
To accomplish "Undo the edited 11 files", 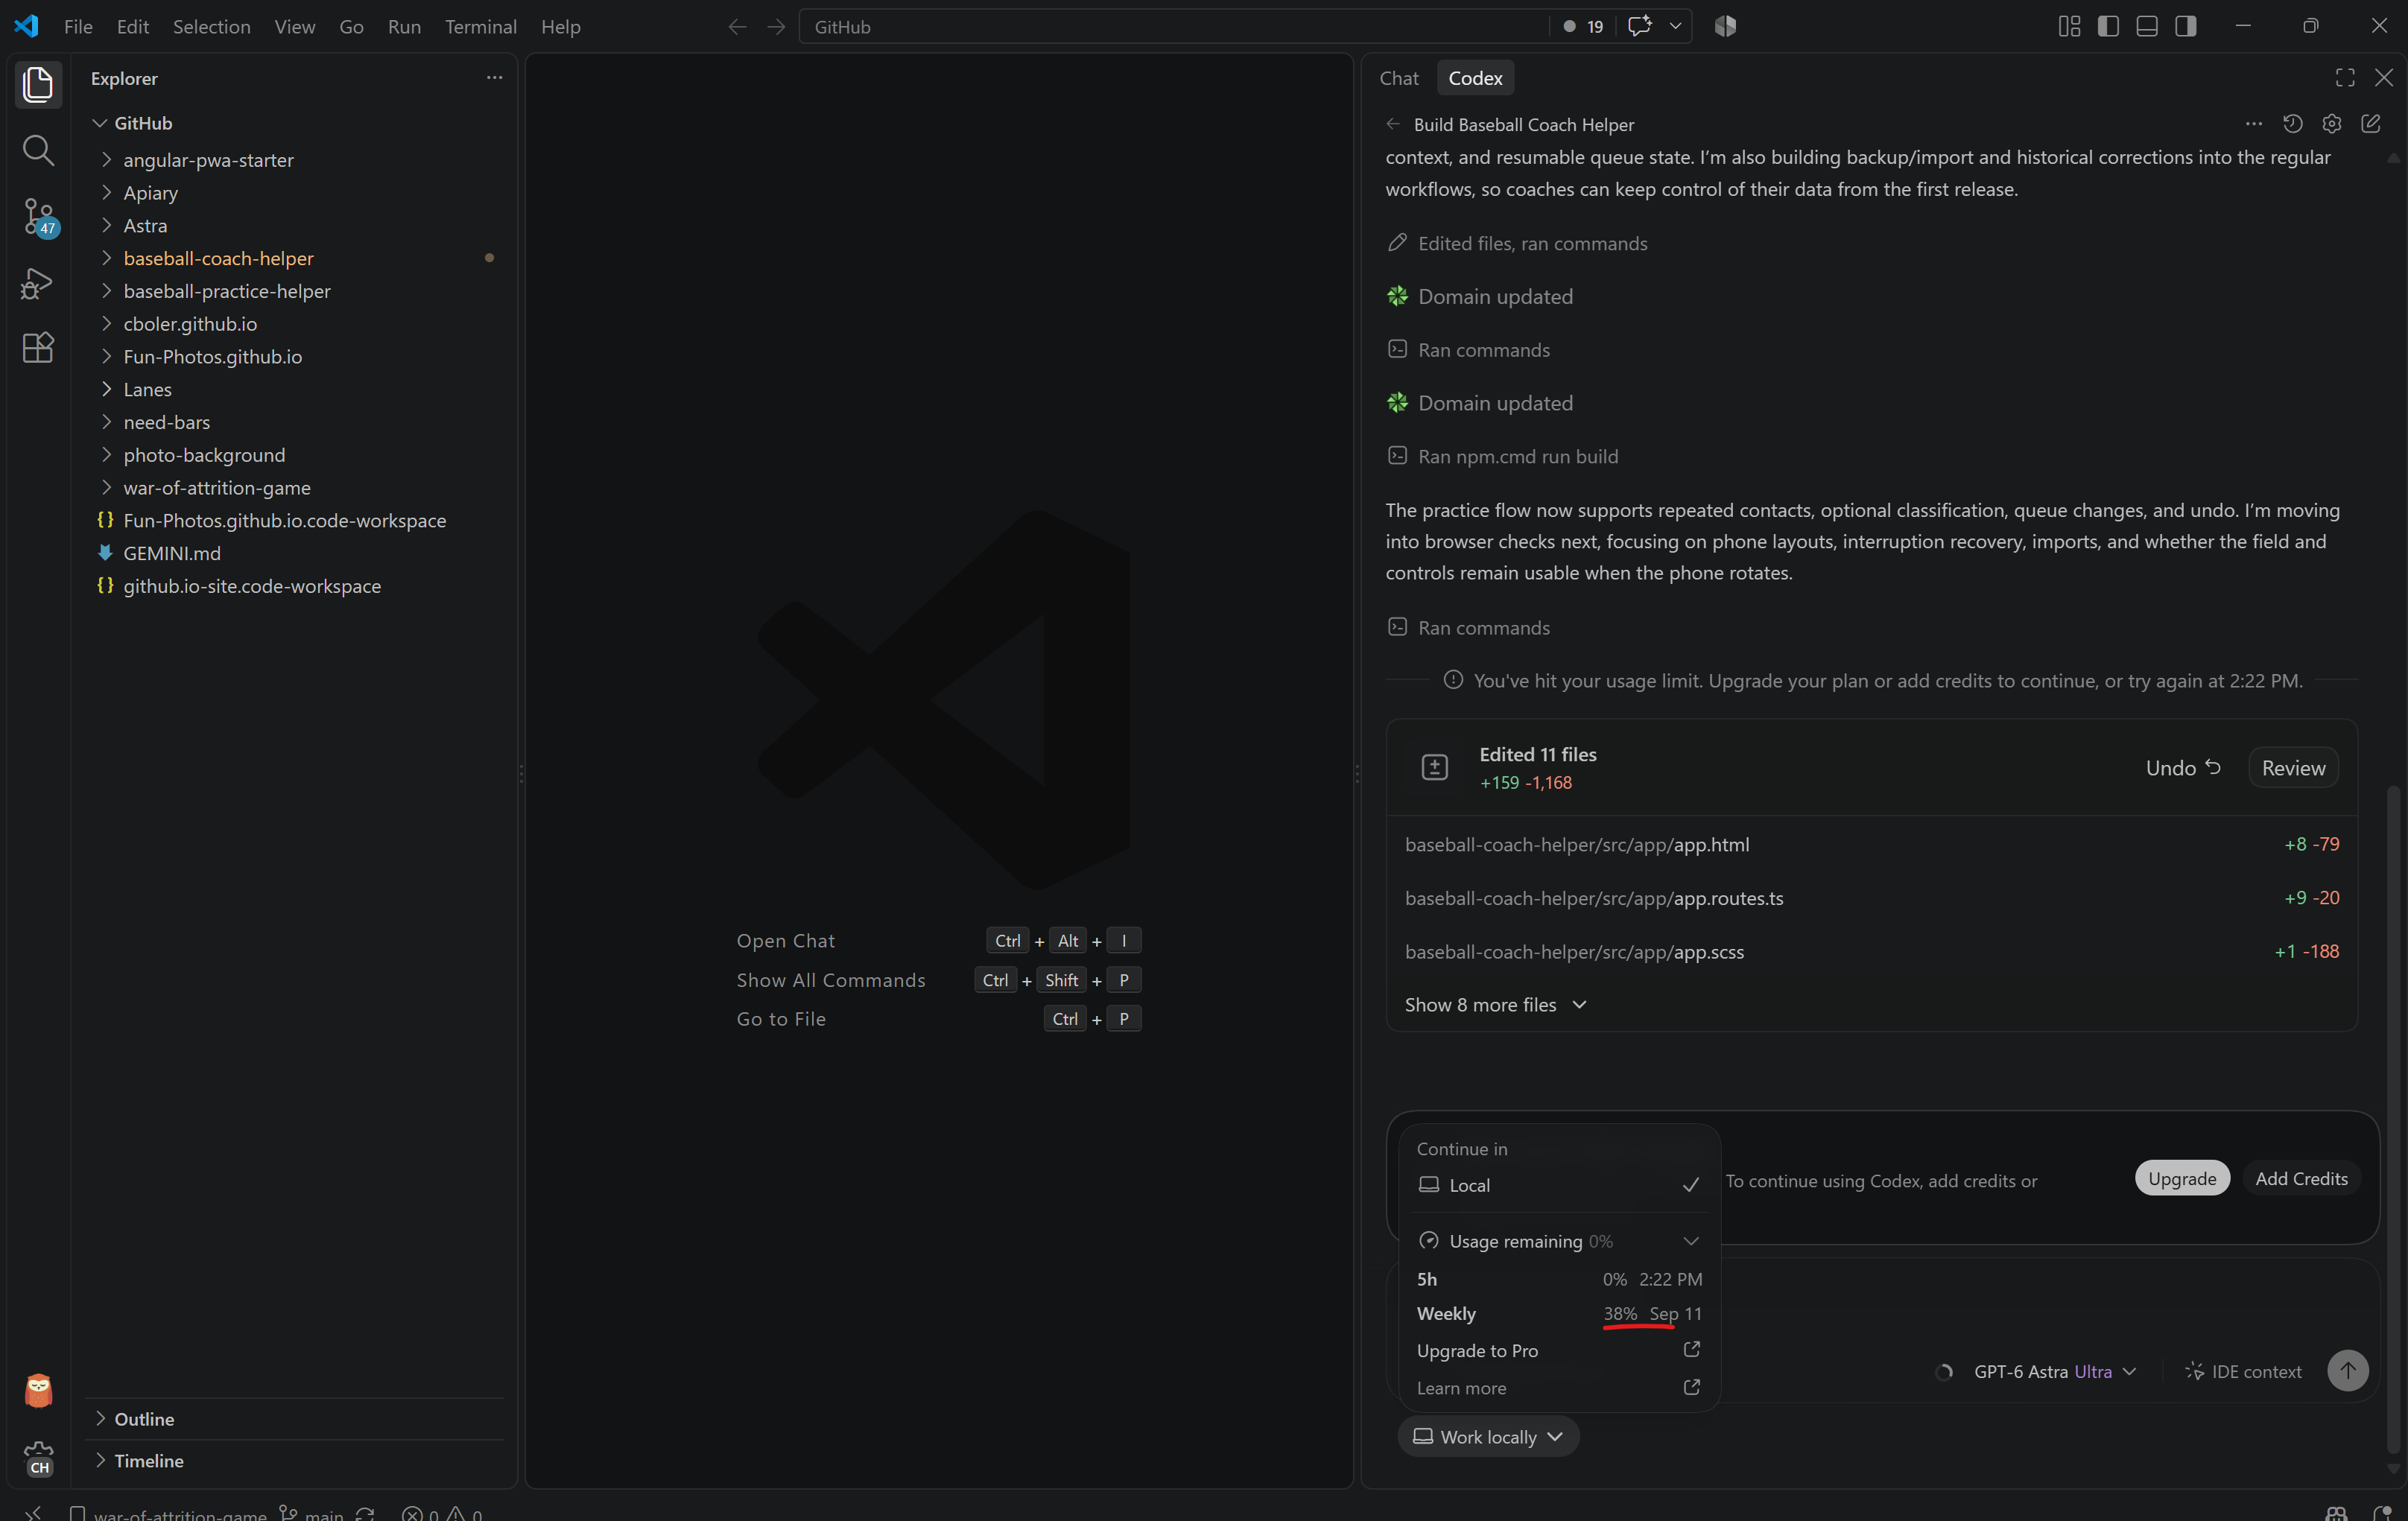I will click(2182, 767).
